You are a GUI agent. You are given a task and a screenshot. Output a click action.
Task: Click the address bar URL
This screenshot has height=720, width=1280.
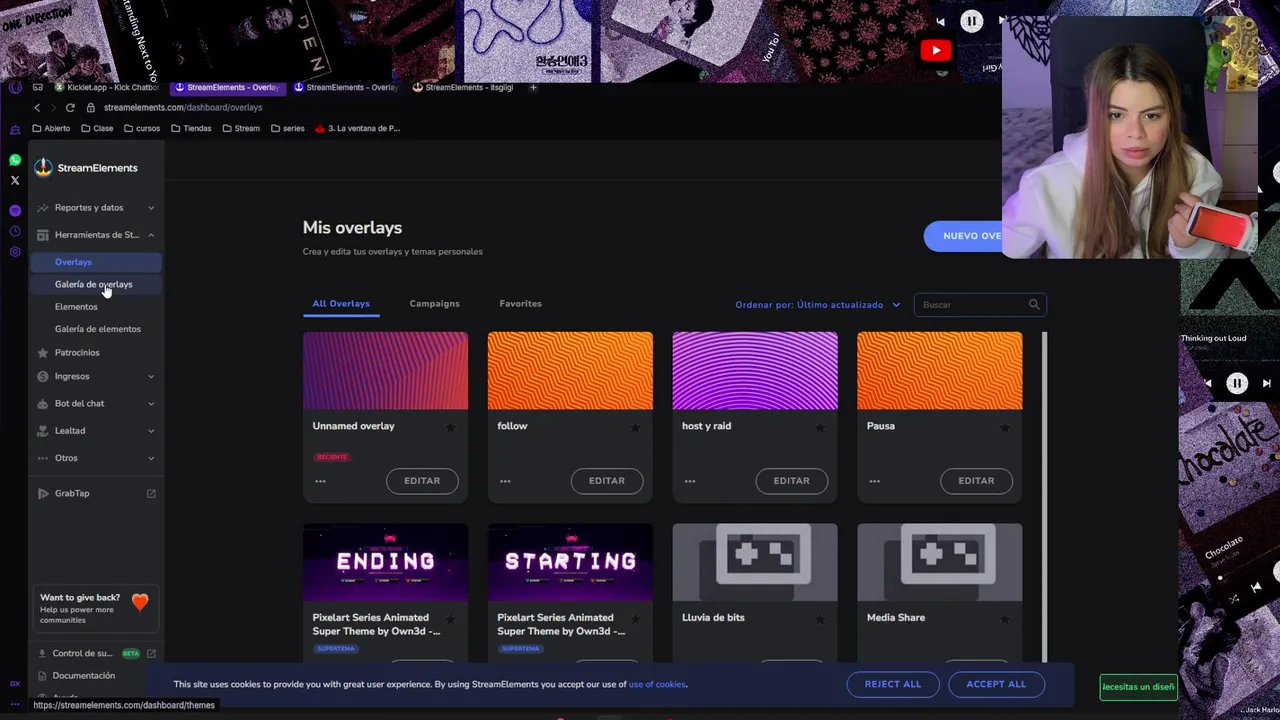pyautogui.click(x=183, y=107)
